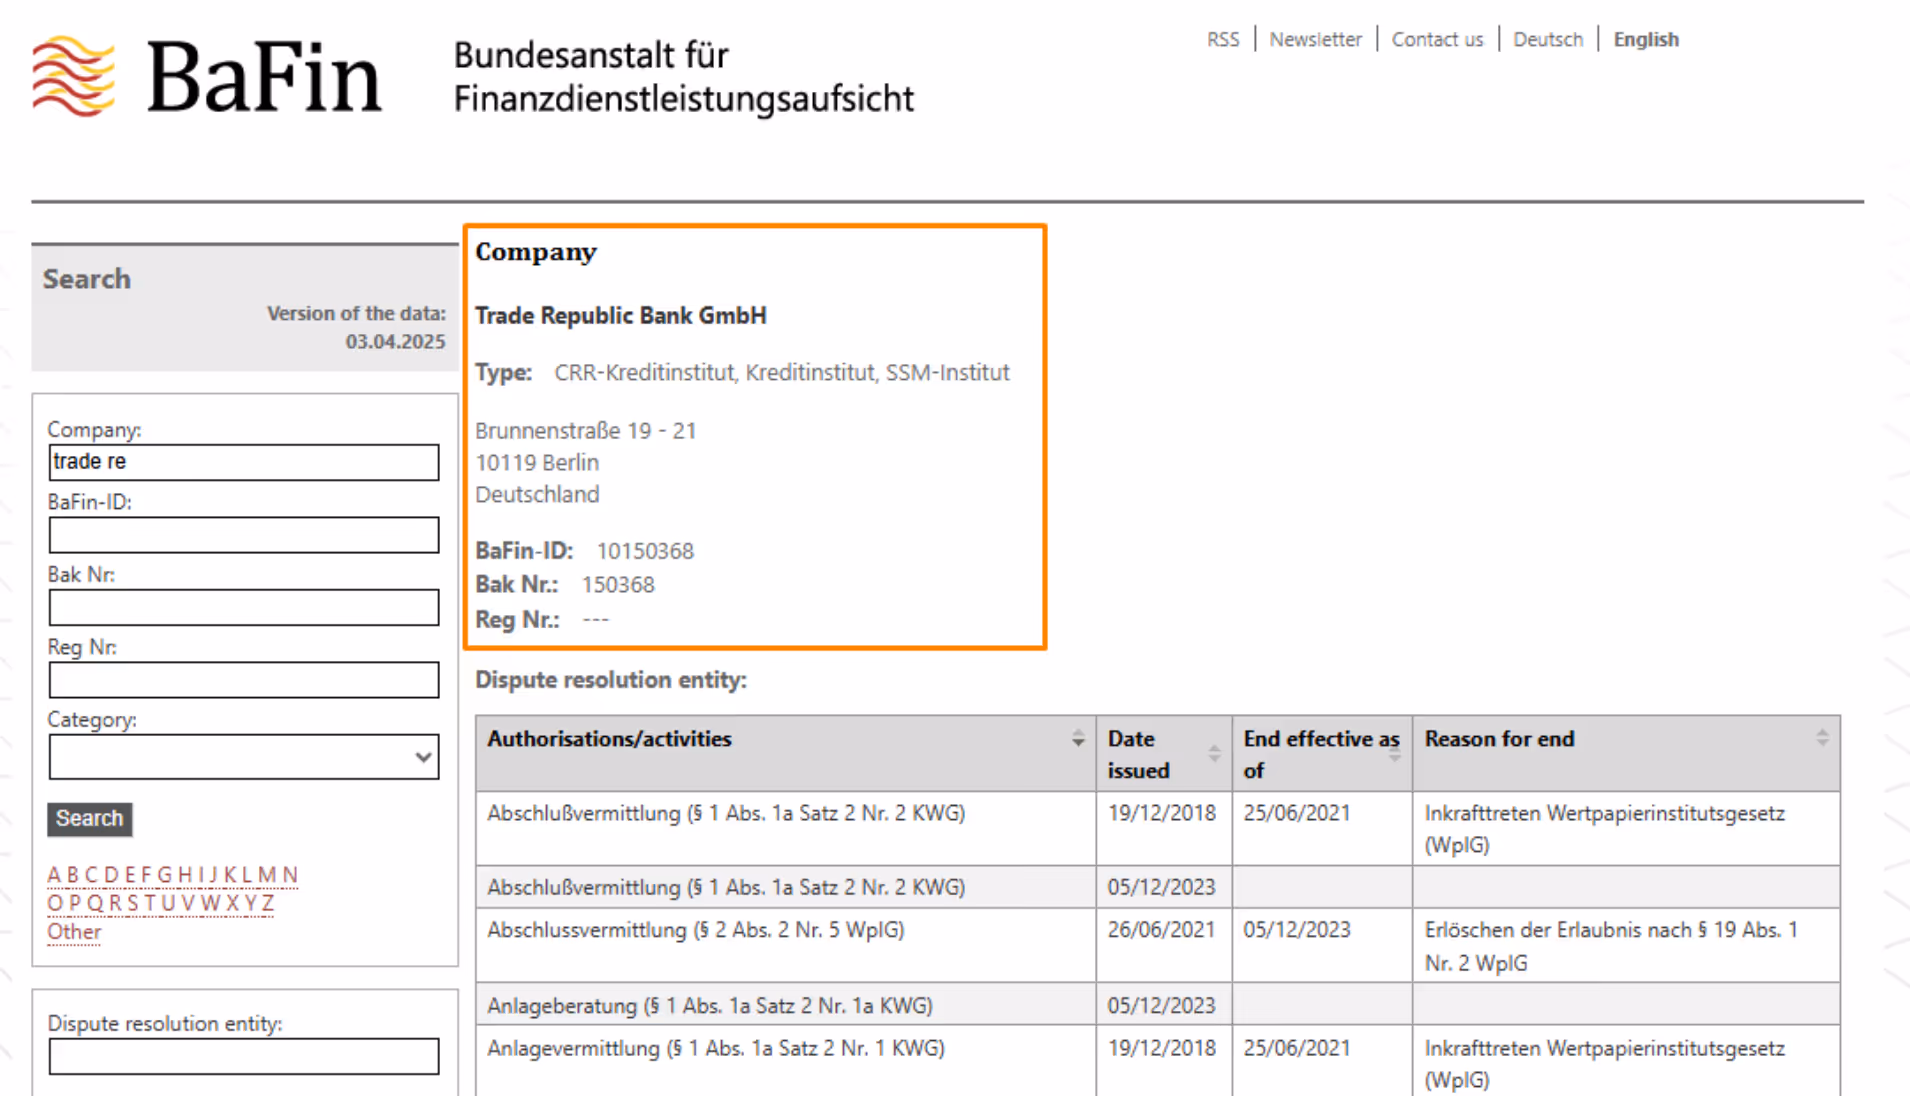Browse companies starting with letter H
Viewport: 1910px width, 1096px height.
(x=185, y=875)
